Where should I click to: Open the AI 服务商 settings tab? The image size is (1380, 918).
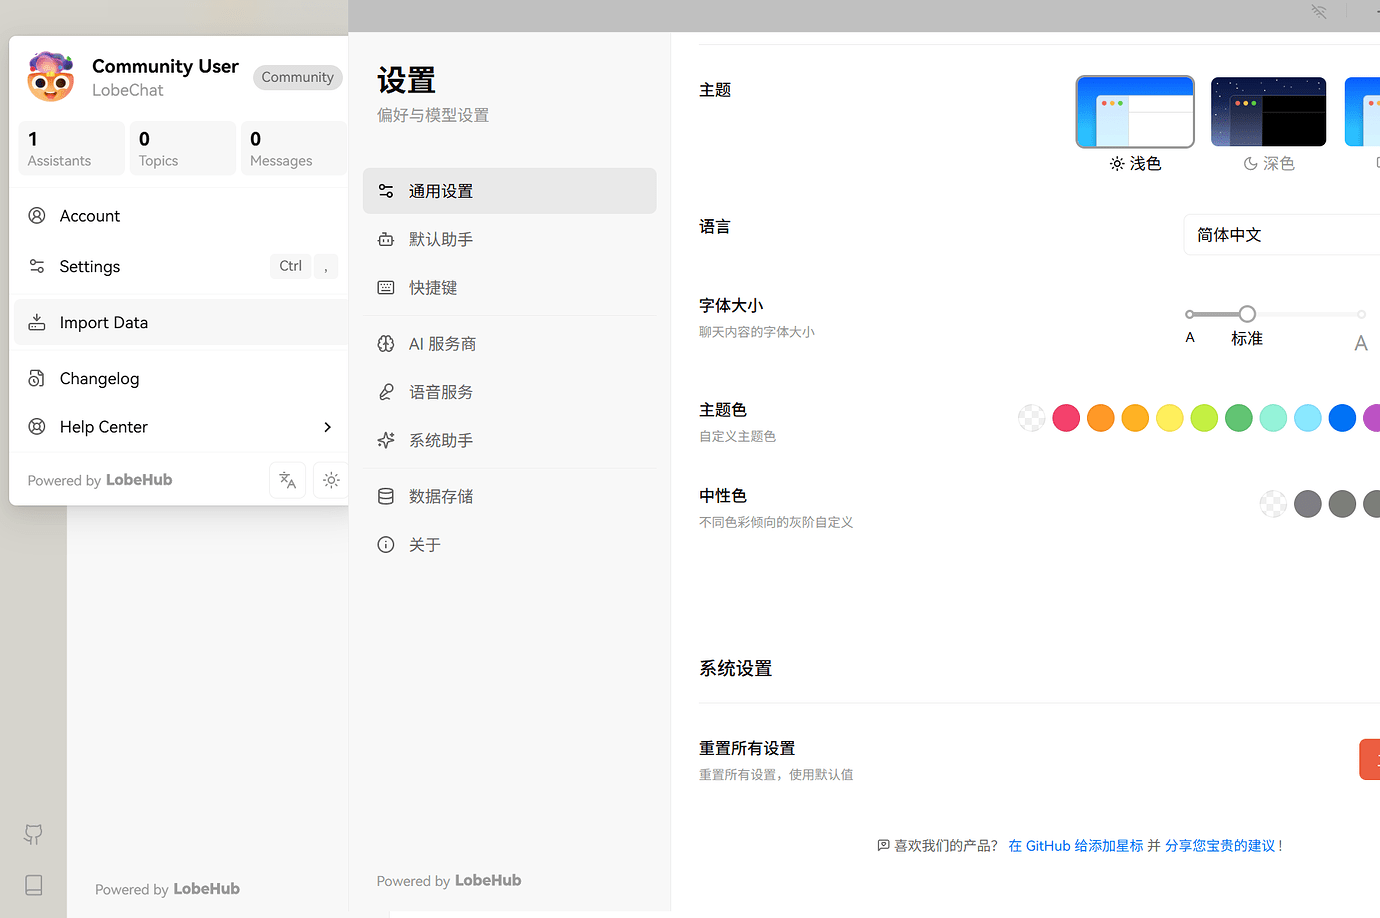point(509,344)
